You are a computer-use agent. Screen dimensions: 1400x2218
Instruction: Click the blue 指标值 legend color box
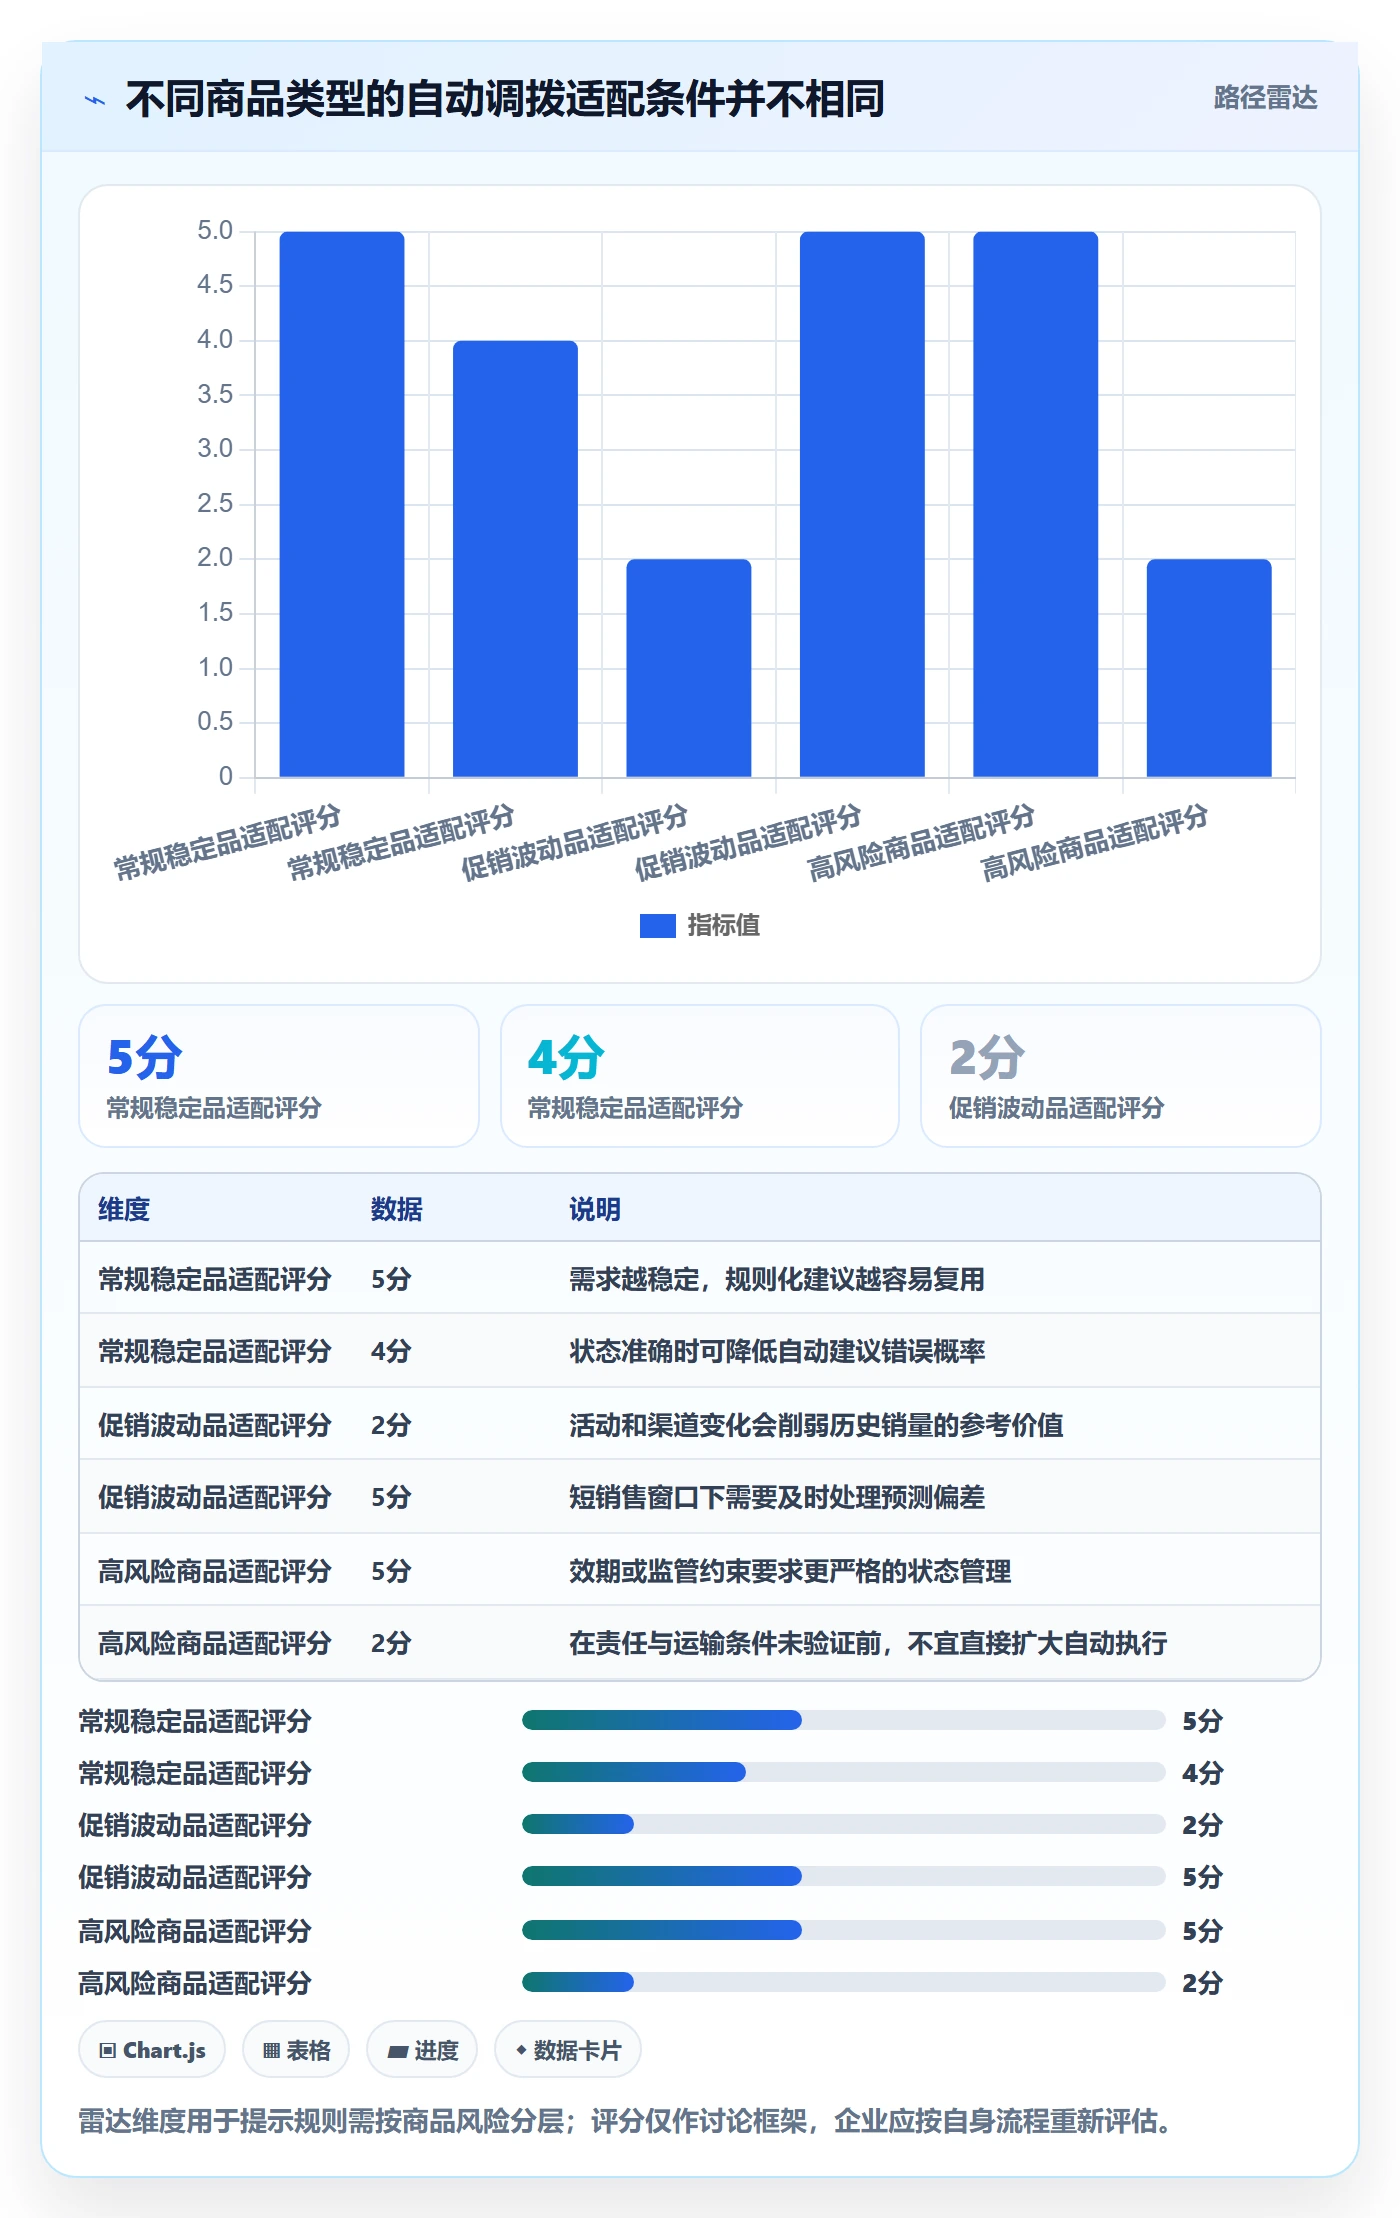[x=657, y=925]
